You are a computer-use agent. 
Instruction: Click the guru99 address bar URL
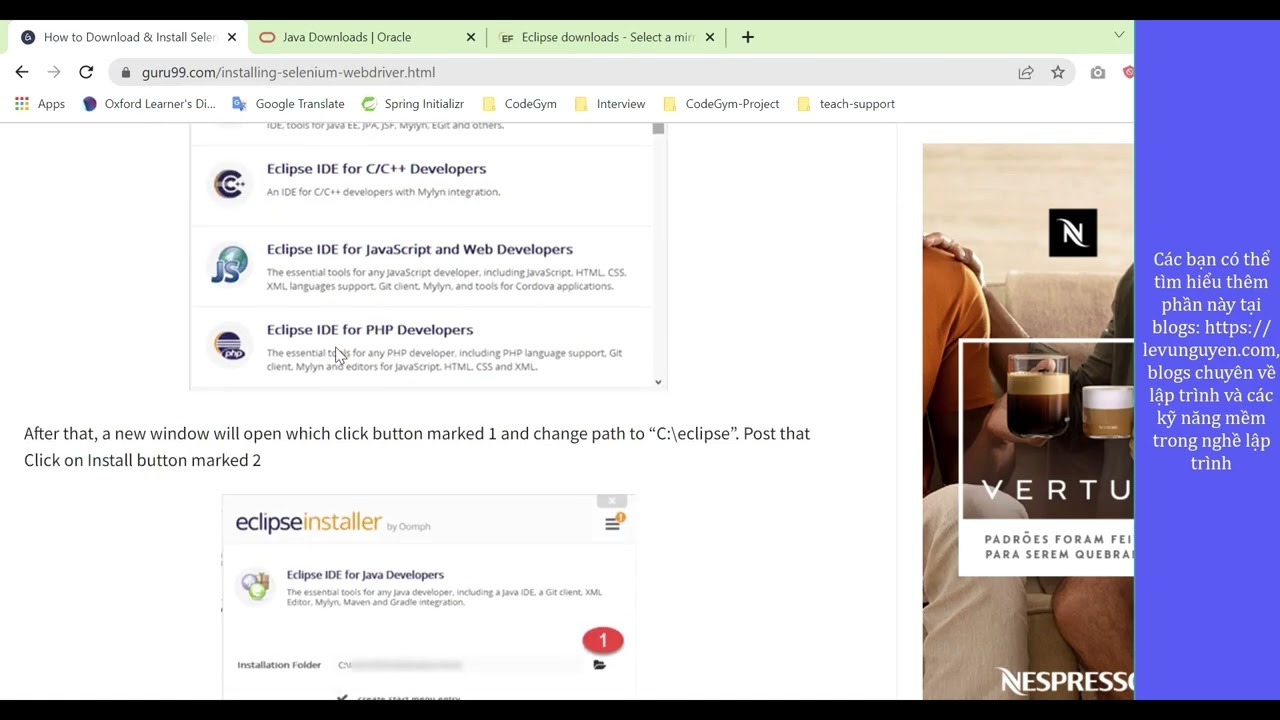coord(288,72)
